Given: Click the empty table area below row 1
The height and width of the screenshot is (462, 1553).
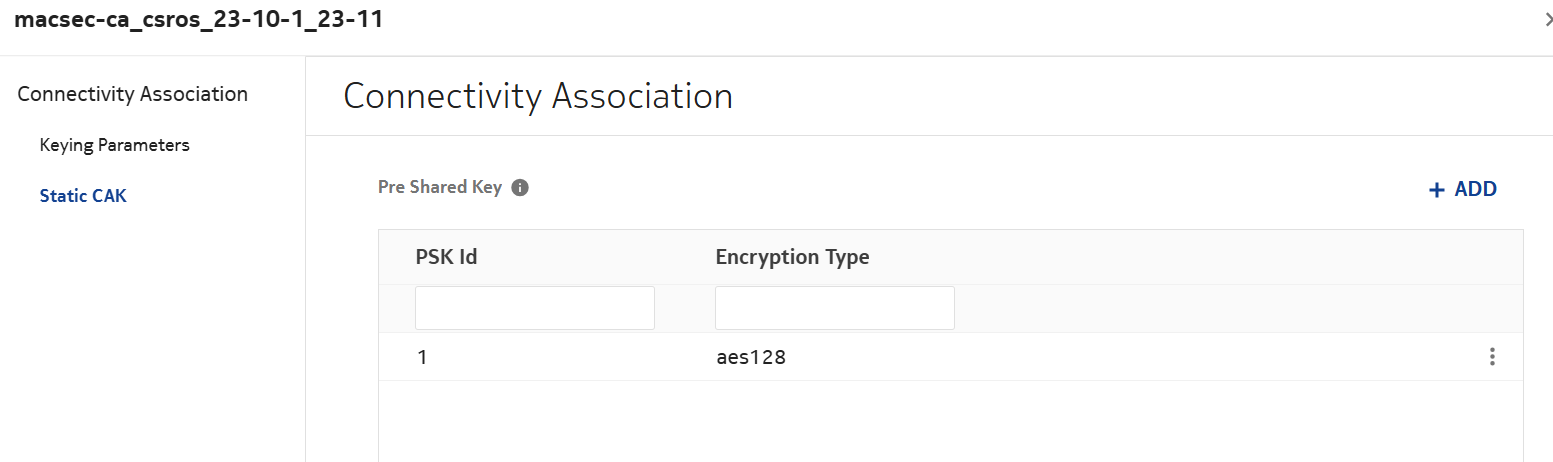Looking at the screenshot, I should click(950, 420).
